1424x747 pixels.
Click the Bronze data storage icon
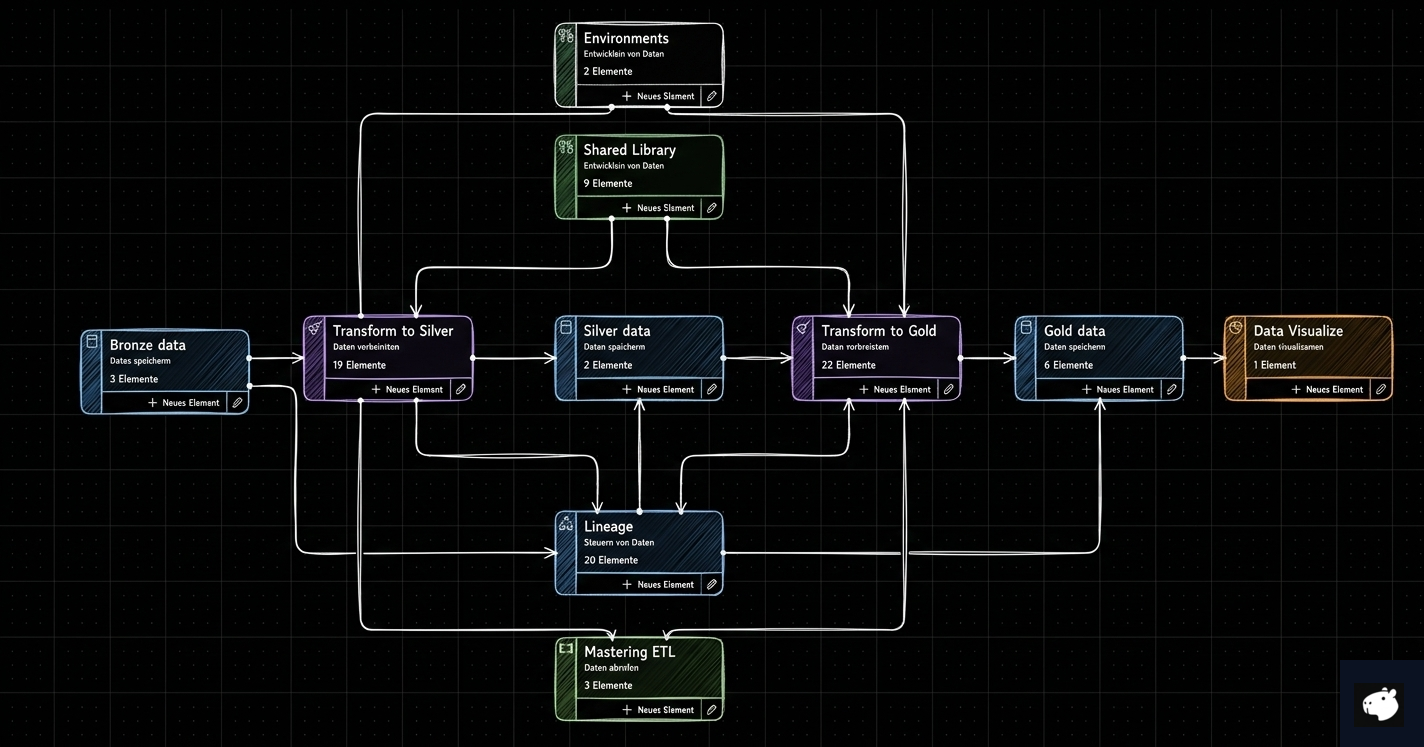[92, 342]
